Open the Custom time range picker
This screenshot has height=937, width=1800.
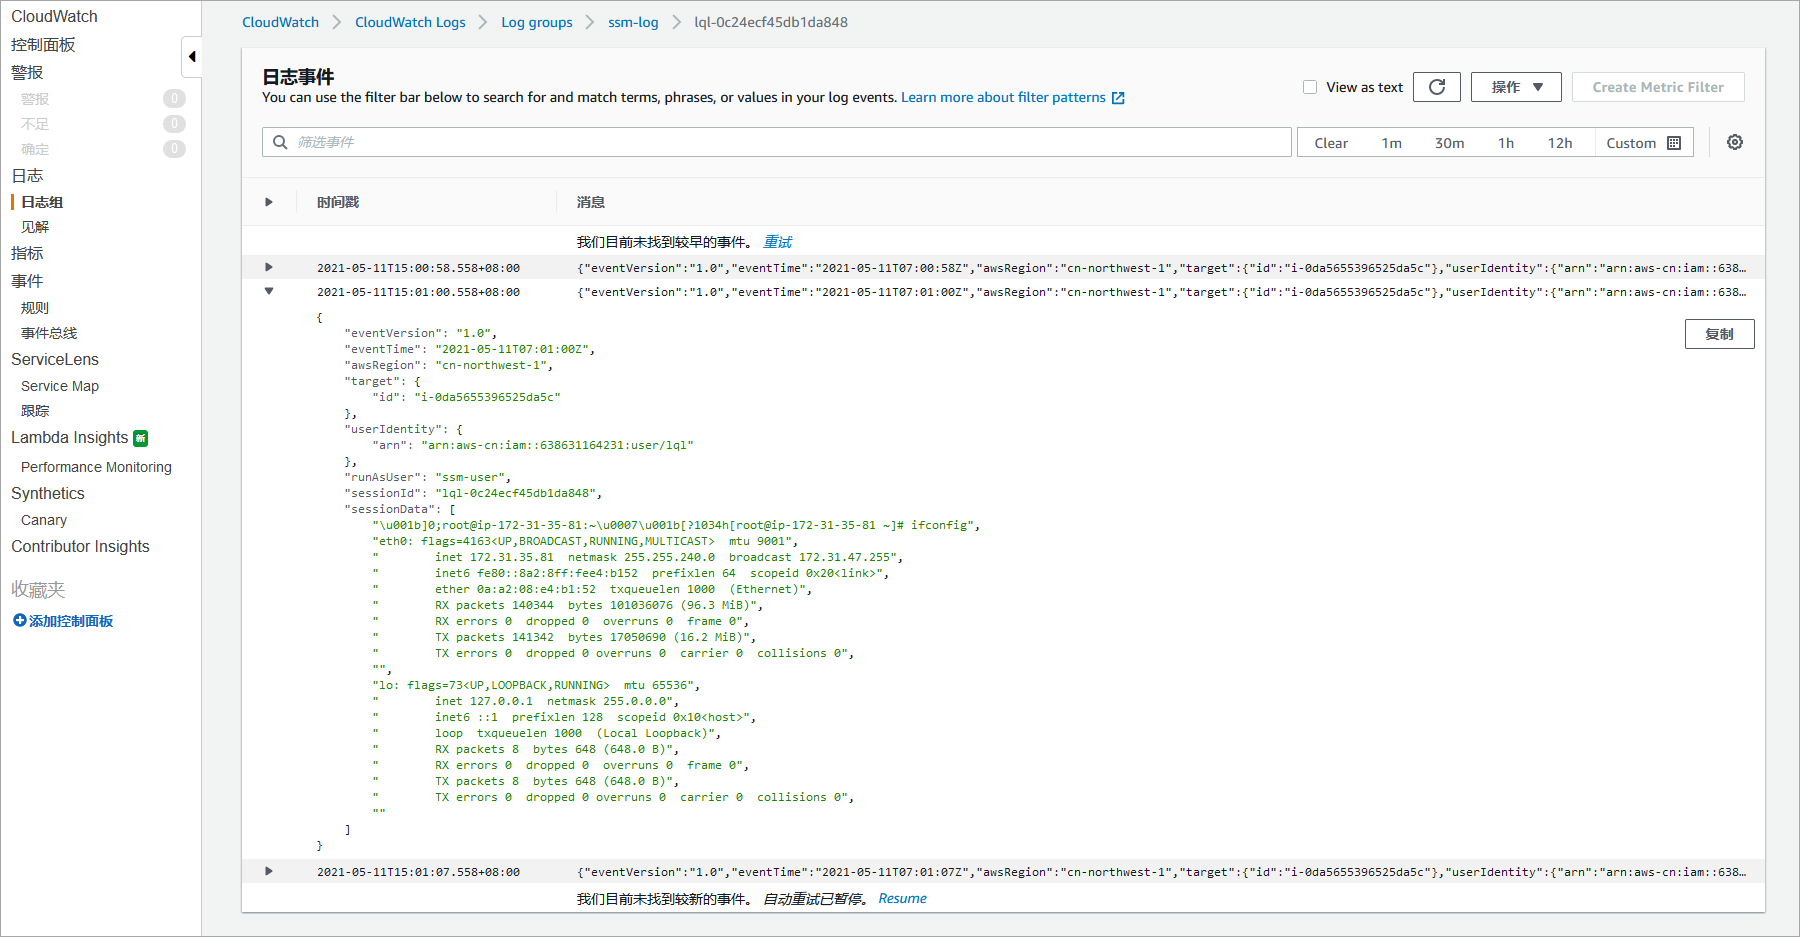[1643, 143]
